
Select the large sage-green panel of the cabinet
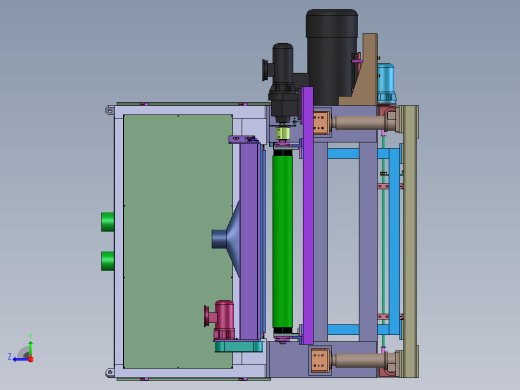(178, 241)
